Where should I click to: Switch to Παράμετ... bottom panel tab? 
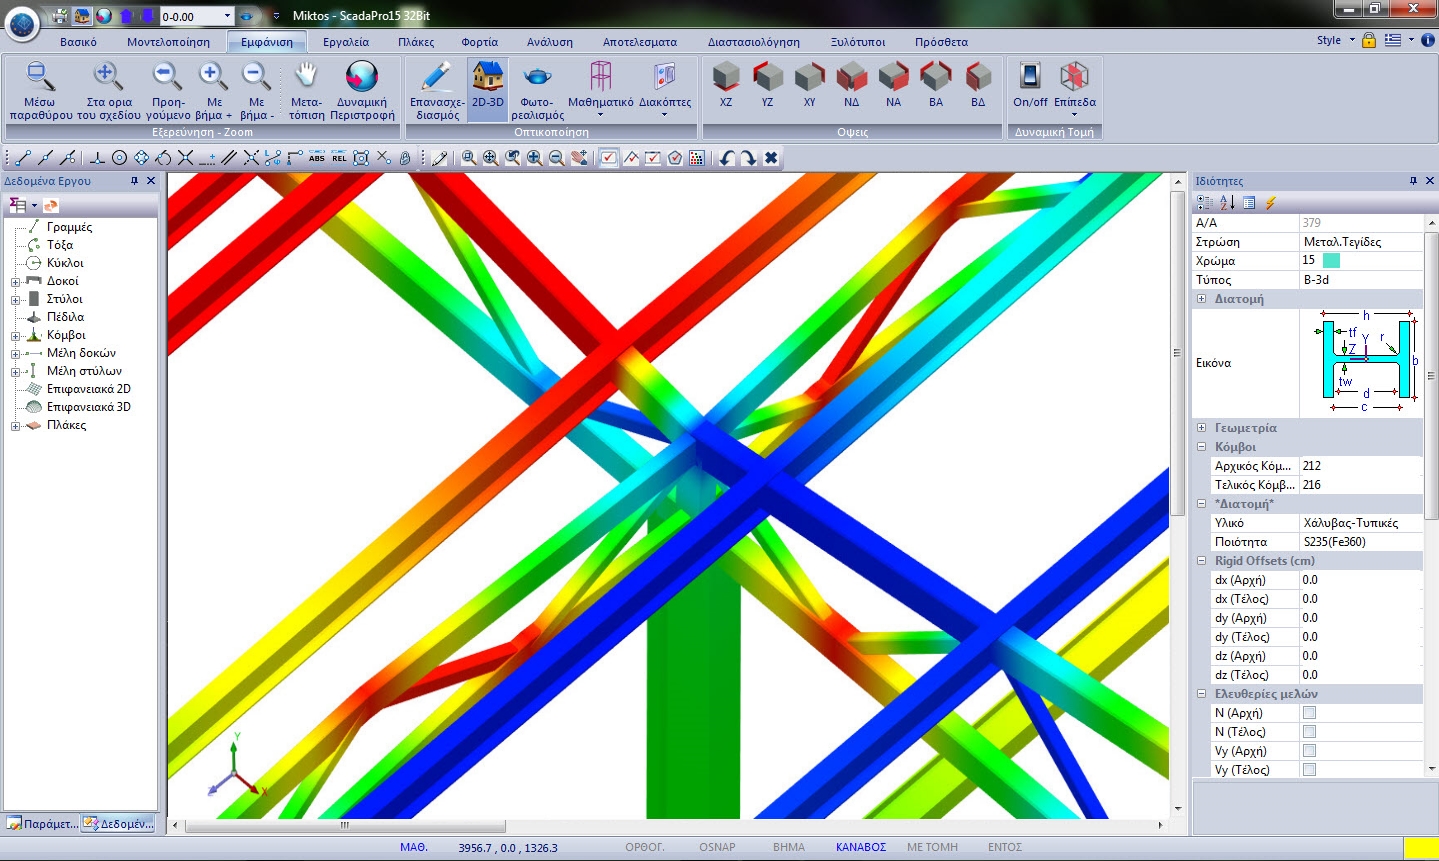[41, 824]
